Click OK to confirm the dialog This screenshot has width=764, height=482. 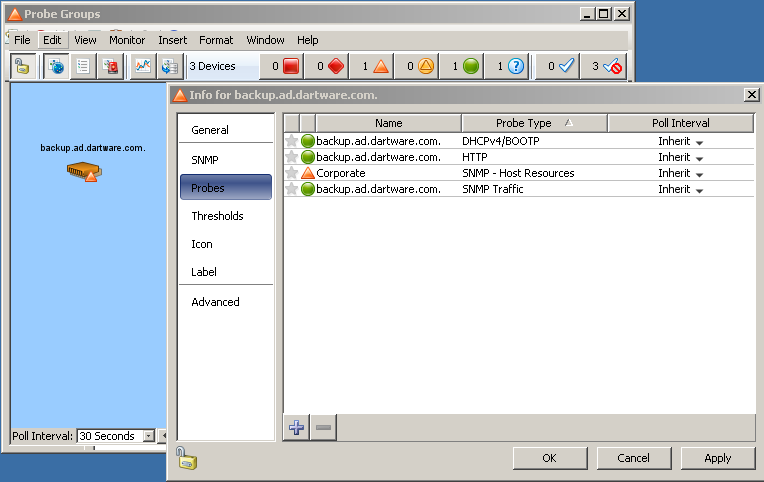(550, 458)
